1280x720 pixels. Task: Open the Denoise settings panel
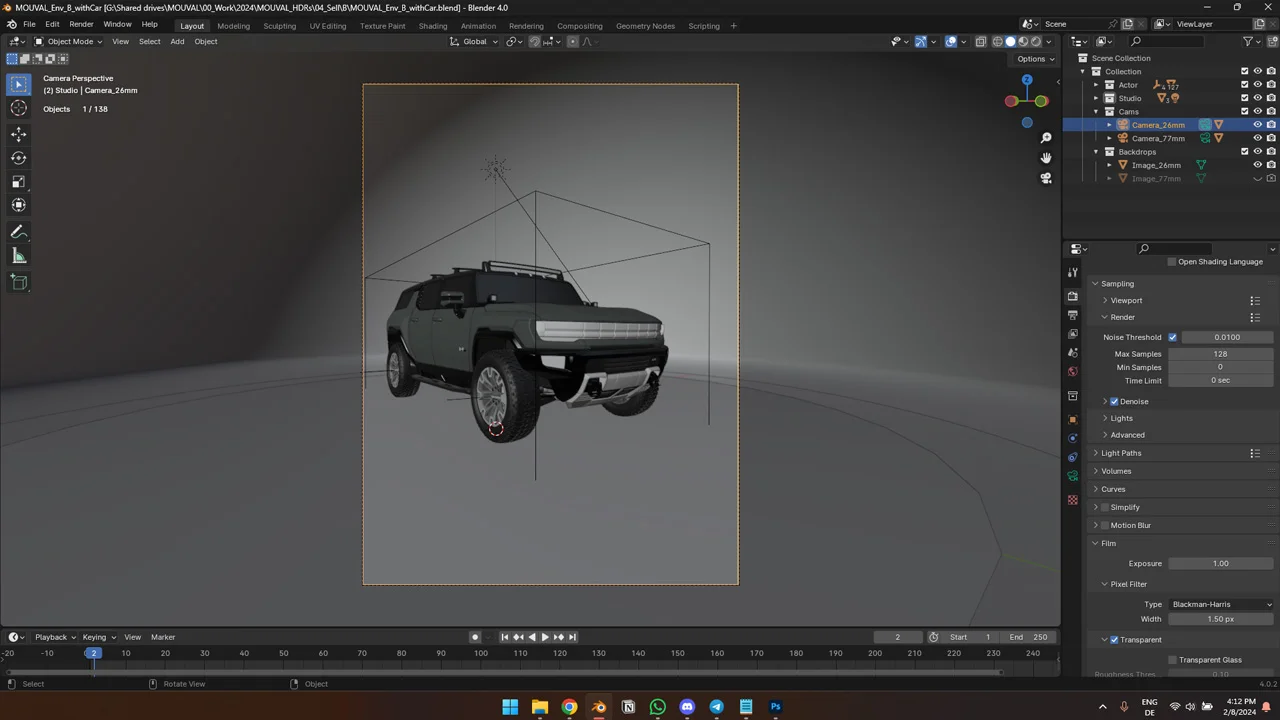(x=1104, y=401)
